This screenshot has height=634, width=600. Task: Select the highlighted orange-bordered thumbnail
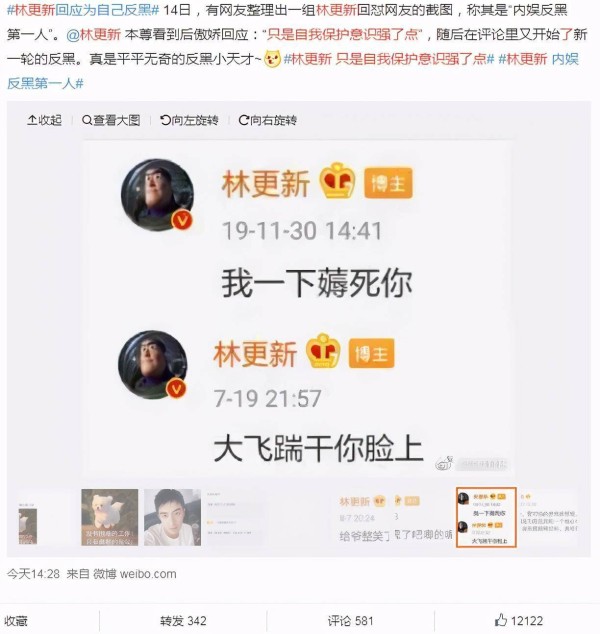[x=486, y=518]
